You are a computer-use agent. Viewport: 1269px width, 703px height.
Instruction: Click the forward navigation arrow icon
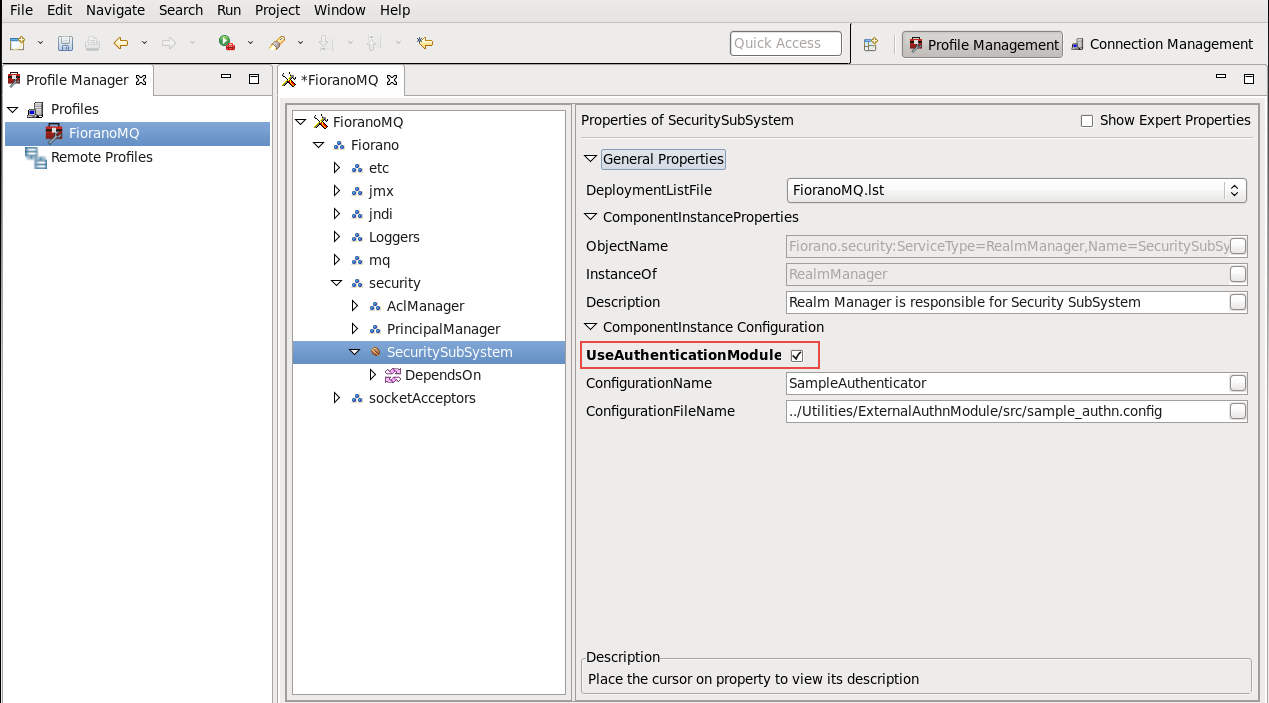coord(169,43)
